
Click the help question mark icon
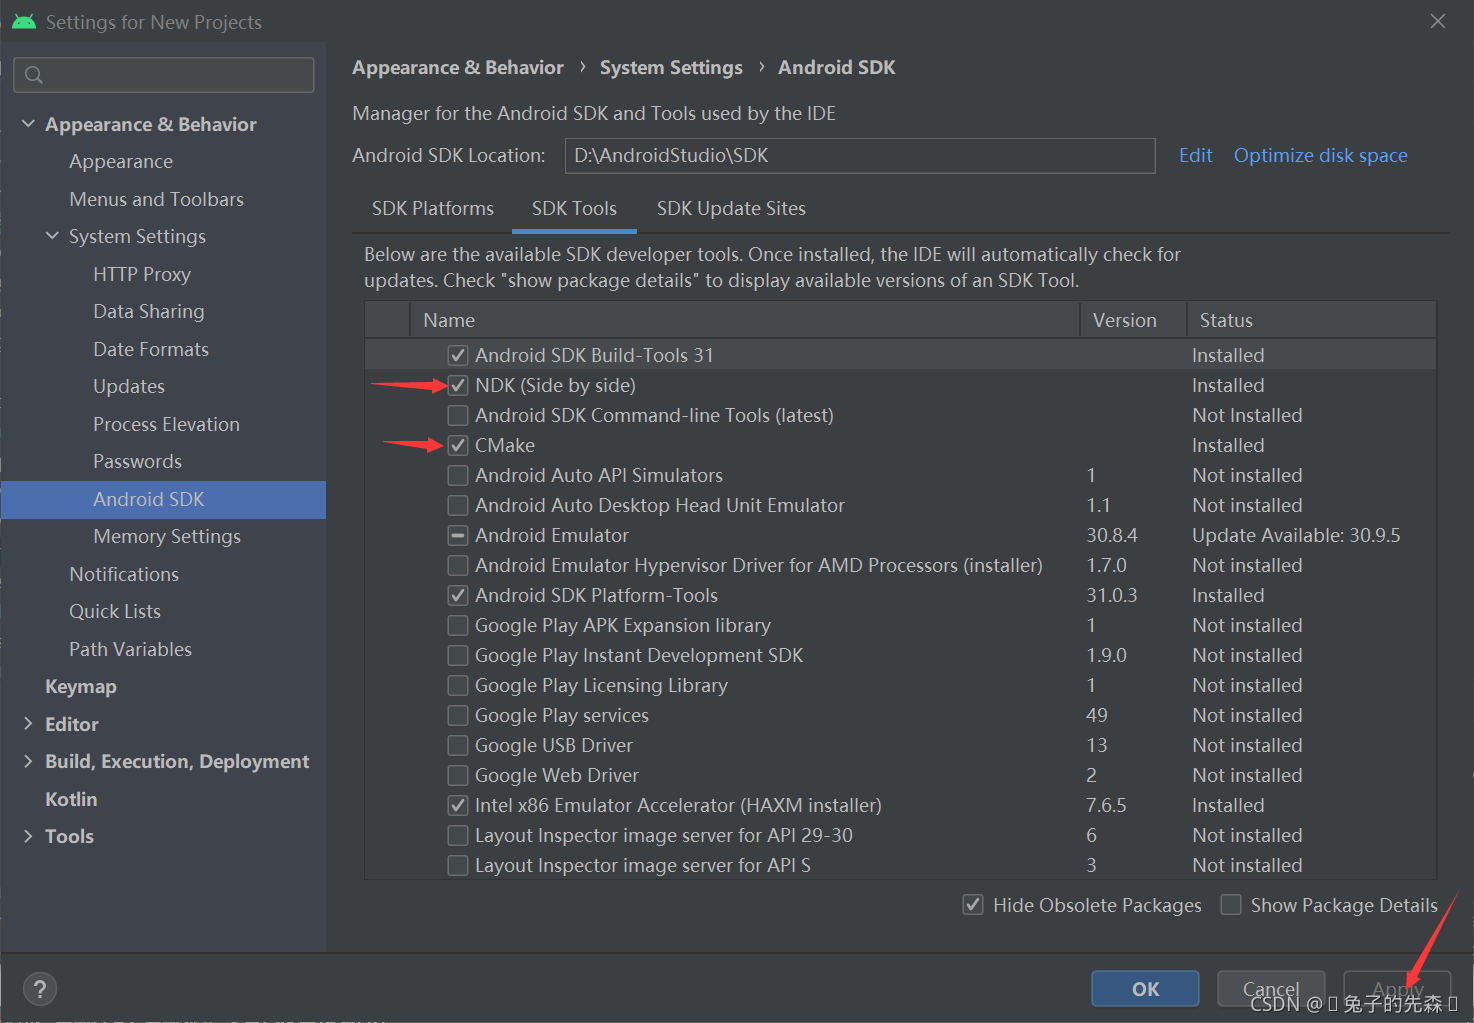[x=39, y=989]
